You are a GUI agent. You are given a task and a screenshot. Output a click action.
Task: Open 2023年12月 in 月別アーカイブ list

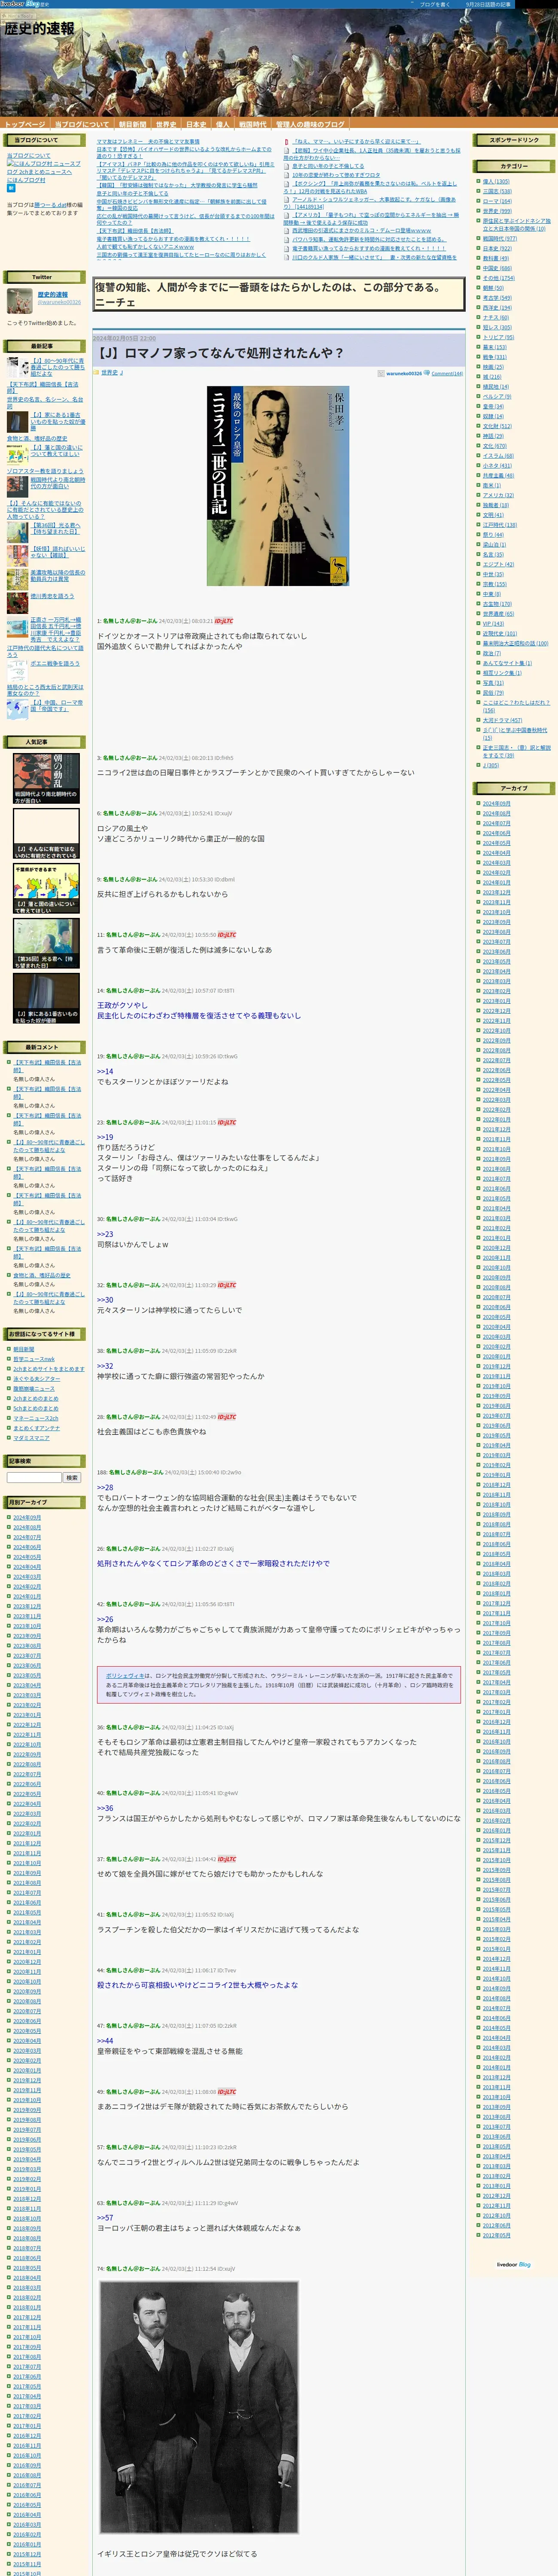pos(27,1606)
